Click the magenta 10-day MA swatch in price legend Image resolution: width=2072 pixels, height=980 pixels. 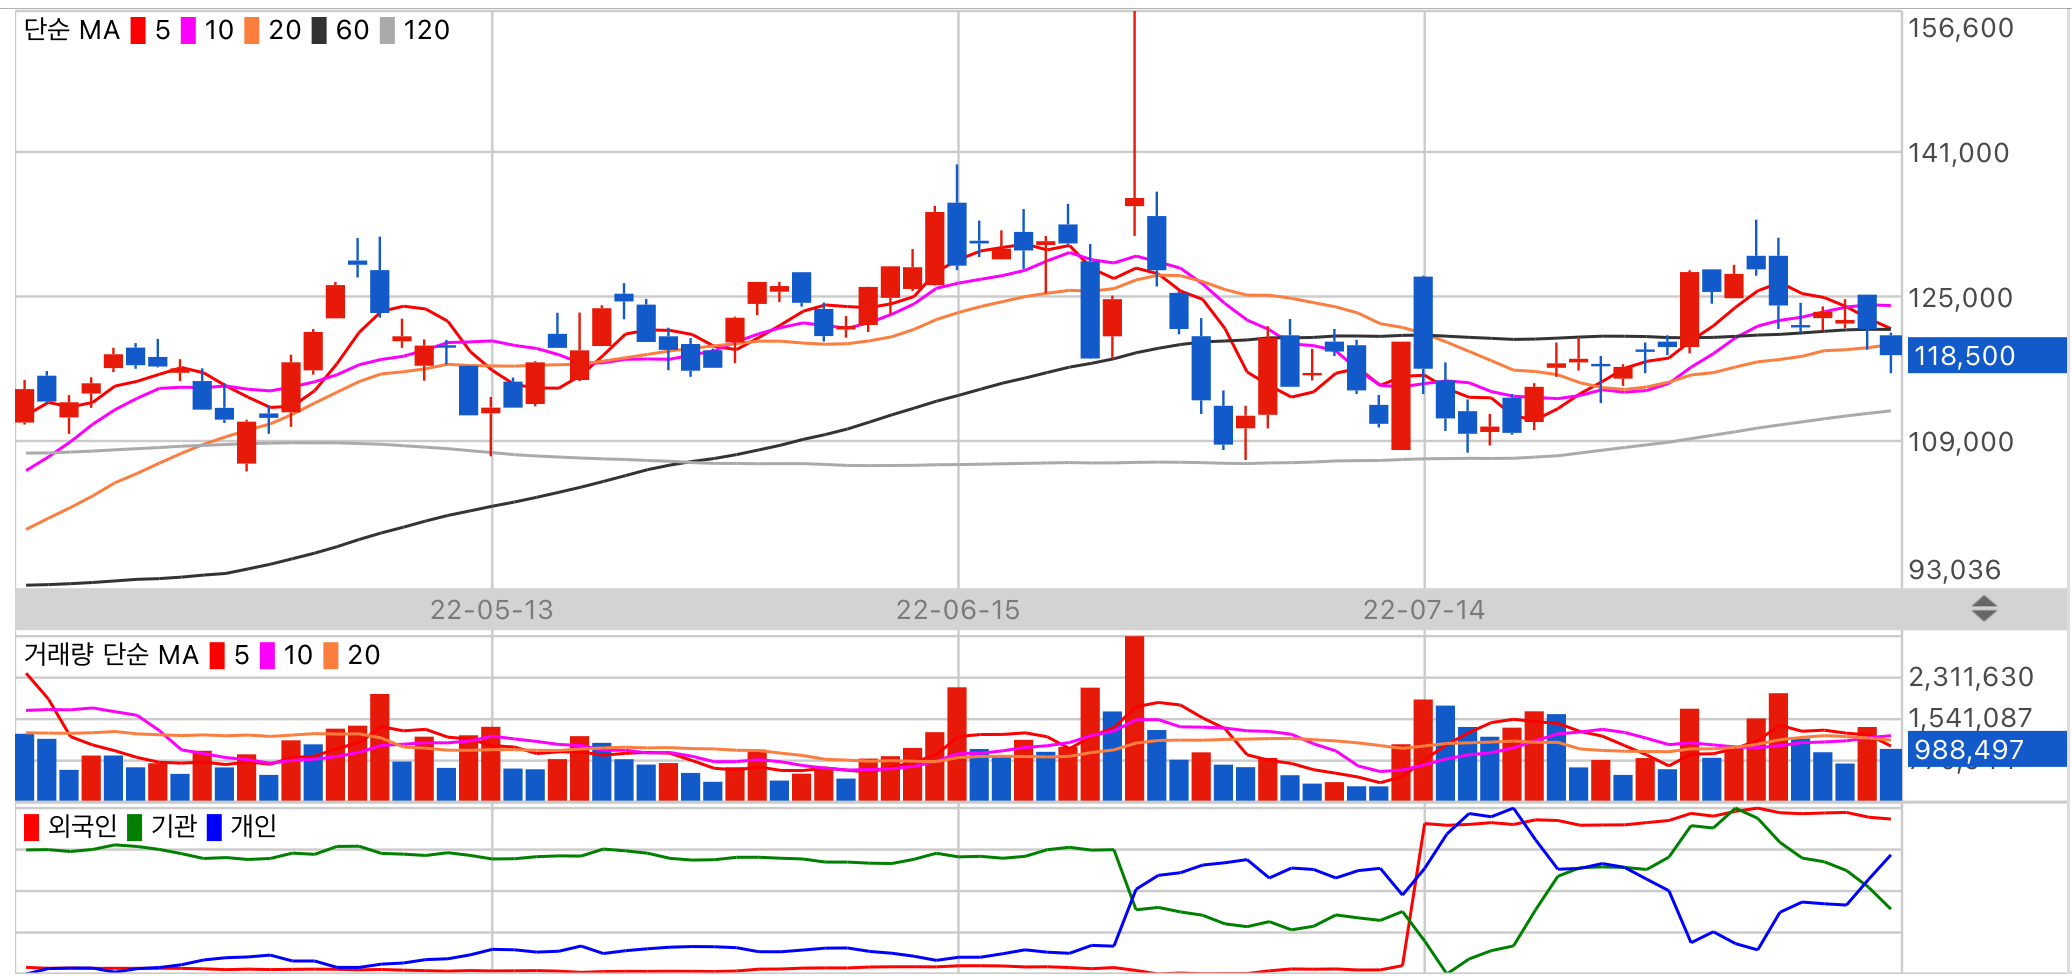tap(188, 30)
